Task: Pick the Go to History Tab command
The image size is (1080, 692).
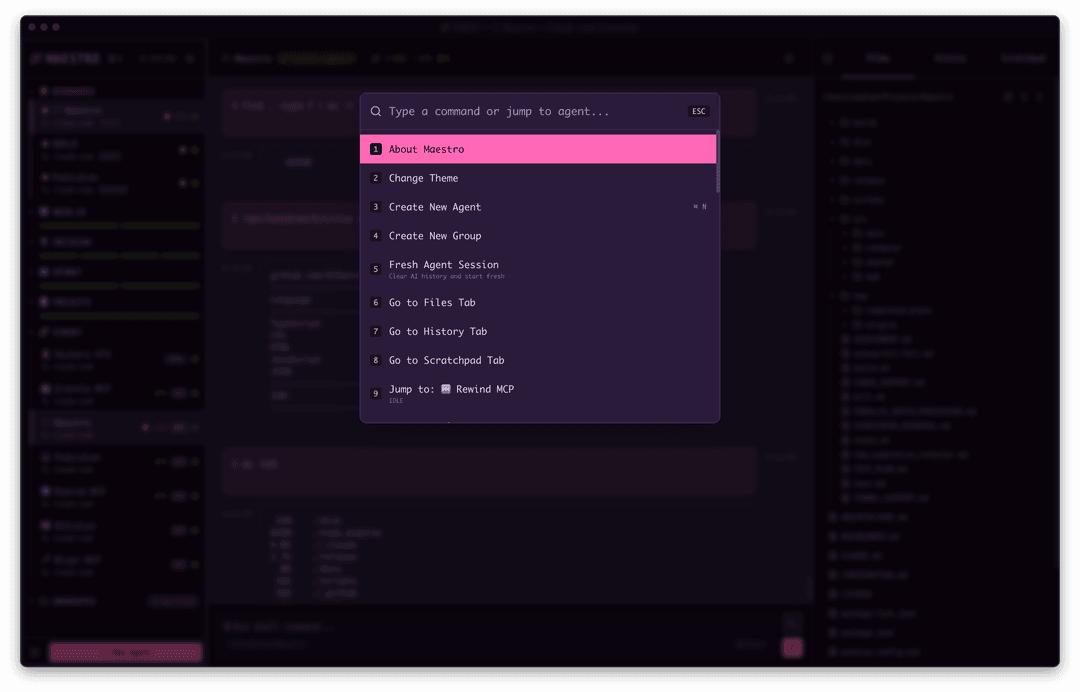Action: point(538,332)
